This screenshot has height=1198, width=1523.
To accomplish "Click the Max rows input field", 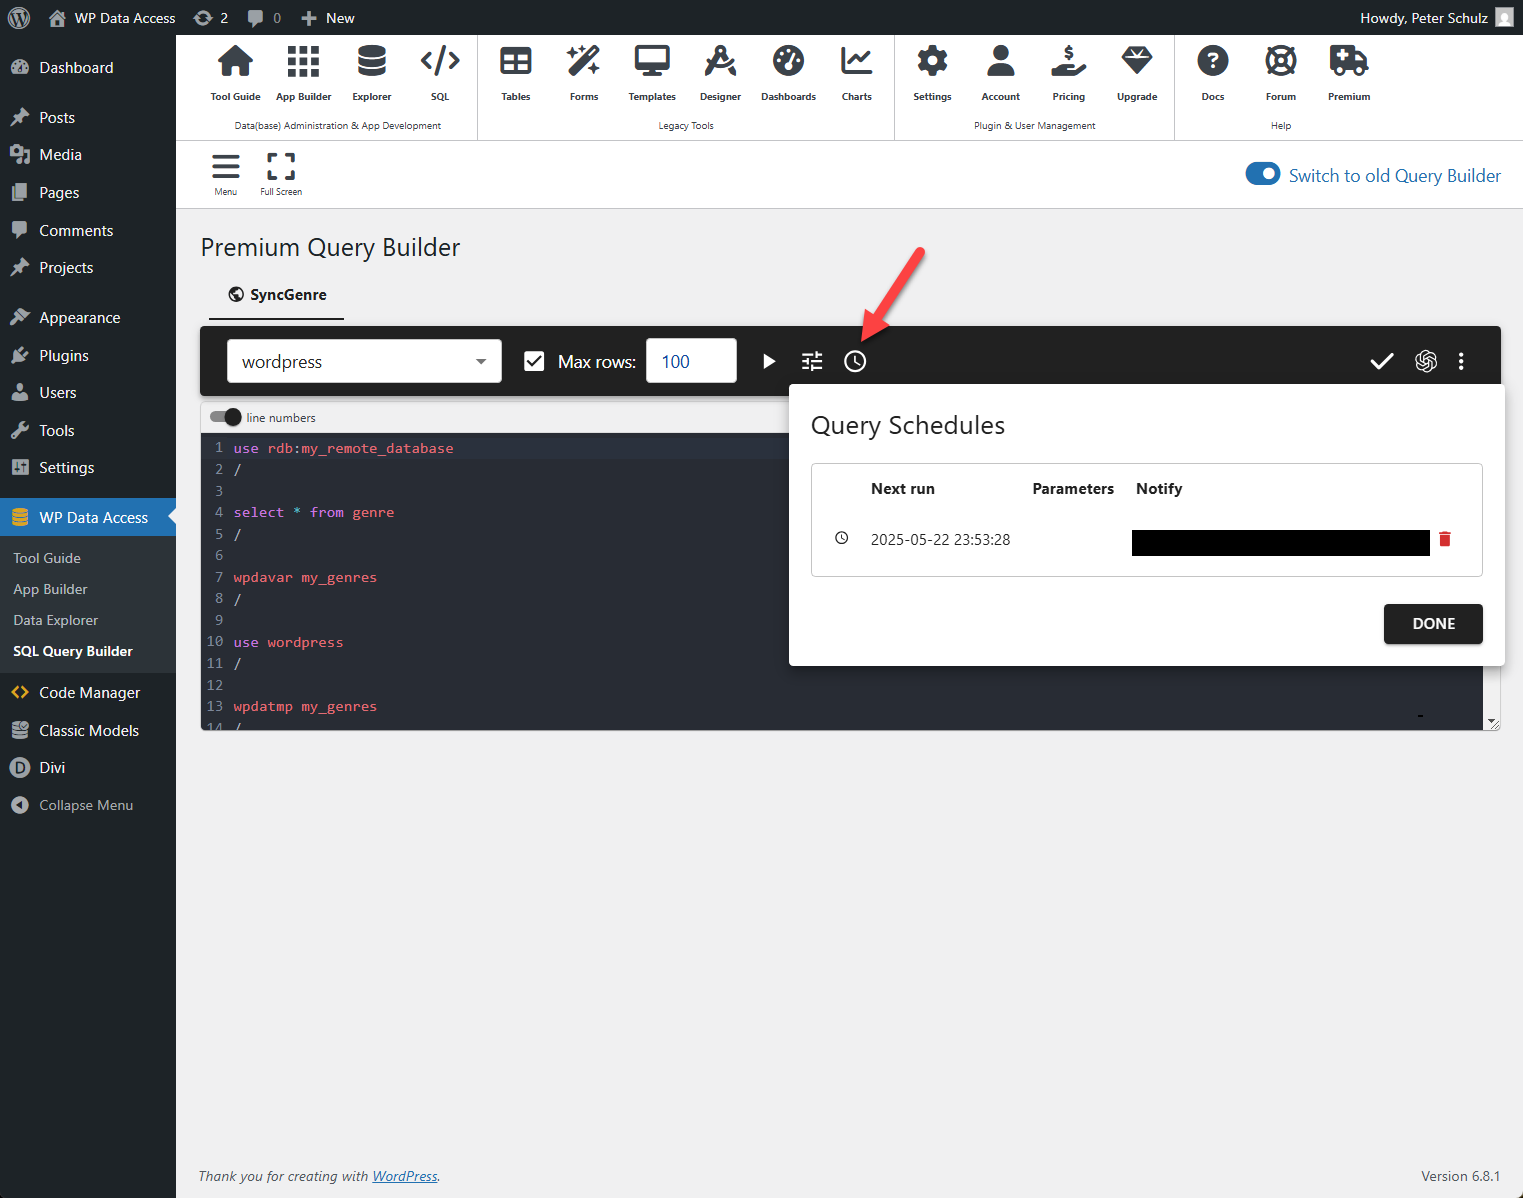I will tap(691, 361).
